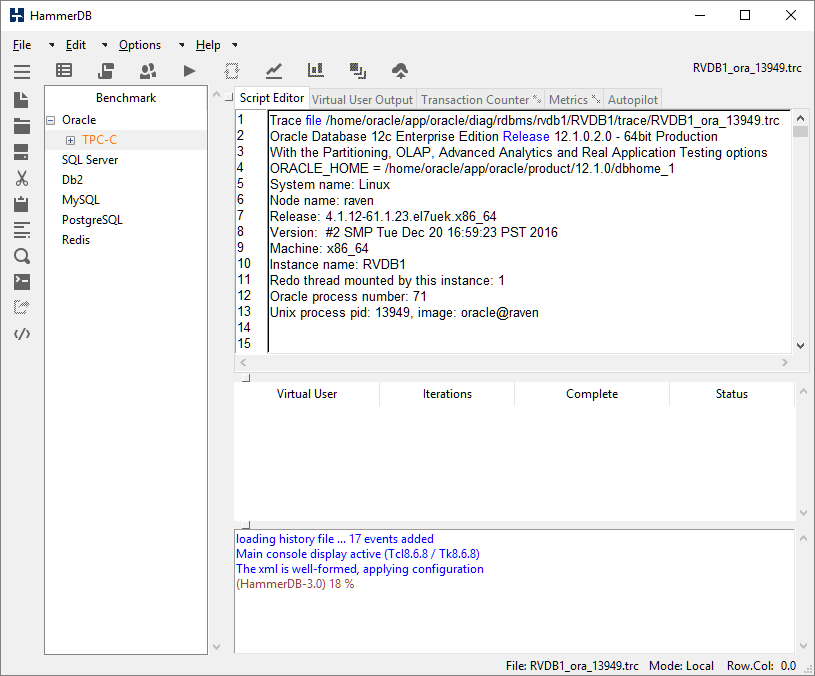
Task: Select the TPC-C tree item label
Action: (x=99, y=140)
